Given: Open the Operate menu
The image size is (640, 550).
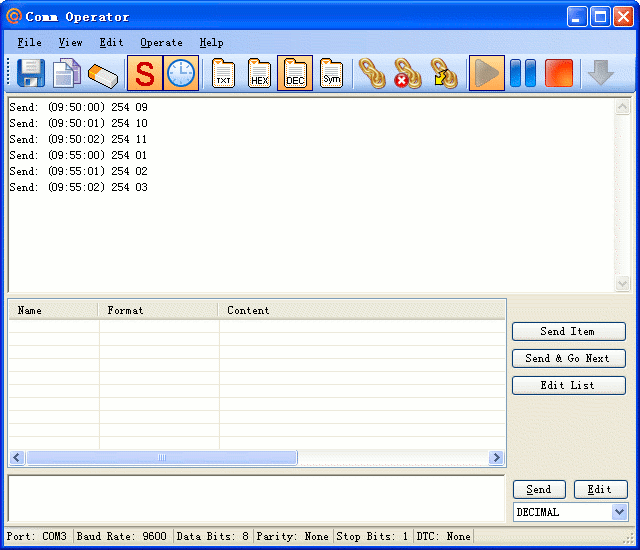Looking at the screenshot, I should tap(161, 42).
